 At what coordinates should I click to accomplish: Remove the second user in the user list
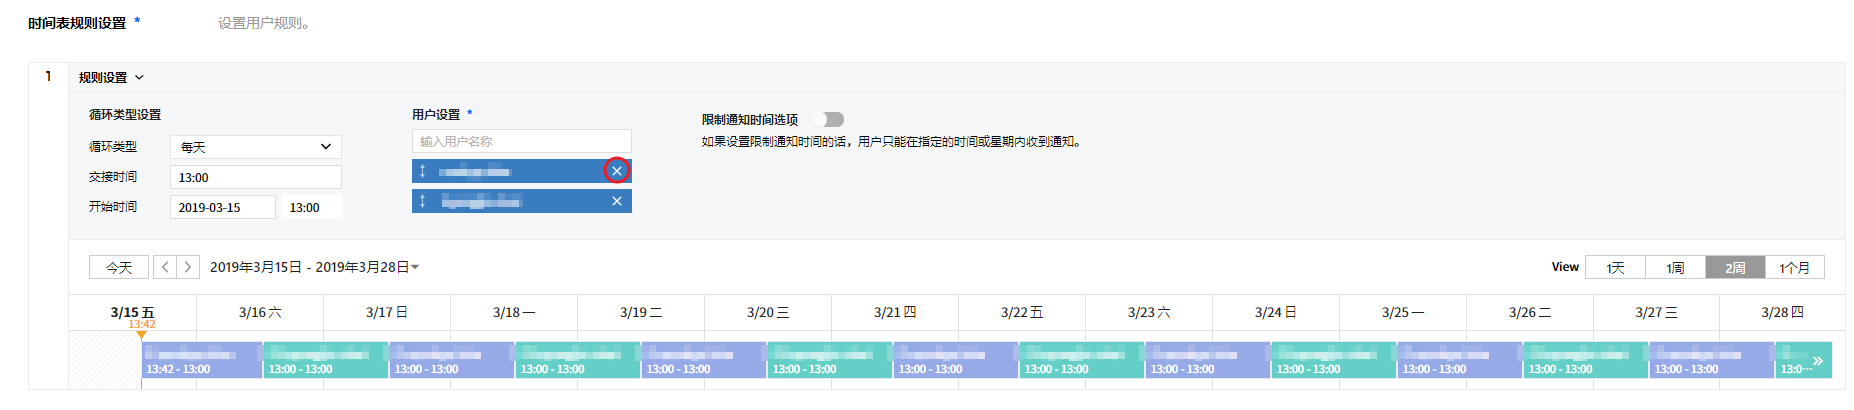point(617,201)
